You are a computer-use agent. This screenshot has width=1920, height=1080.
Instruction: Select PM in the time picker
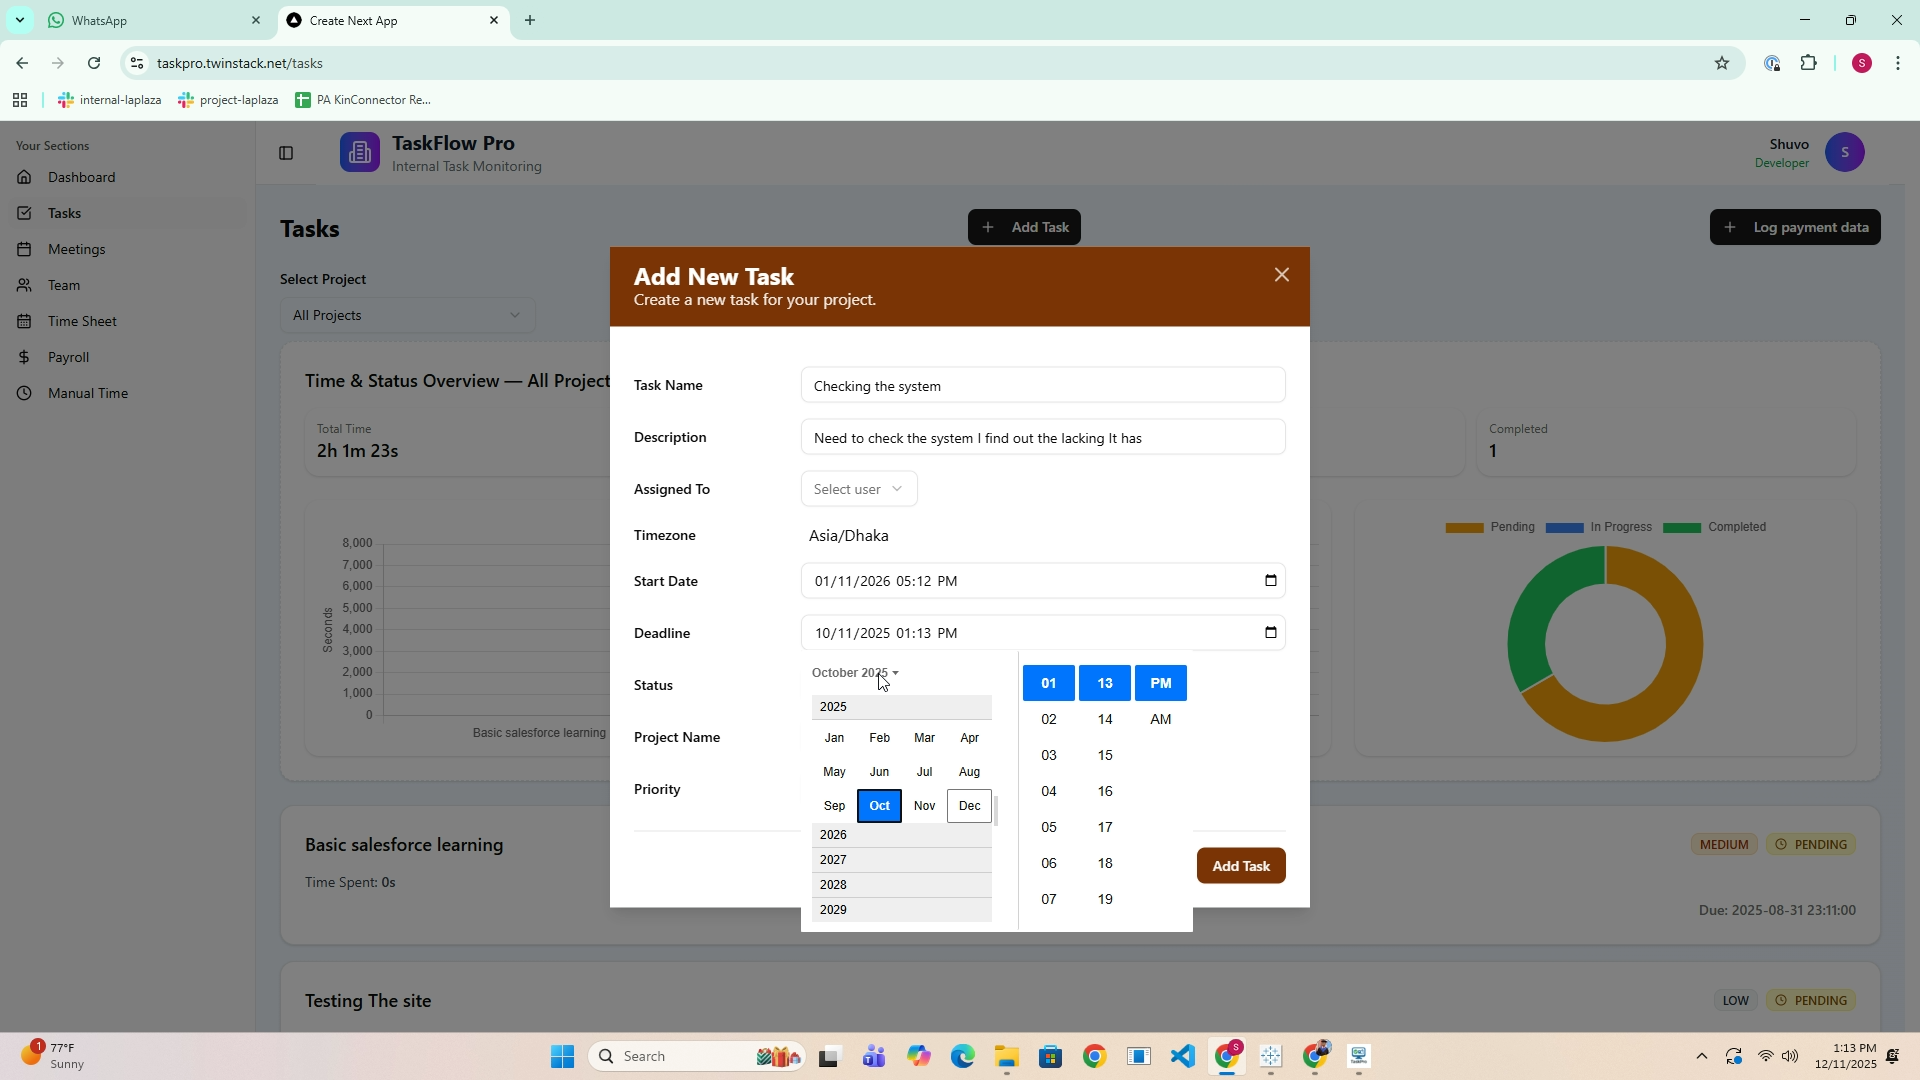coord(1160,683)
